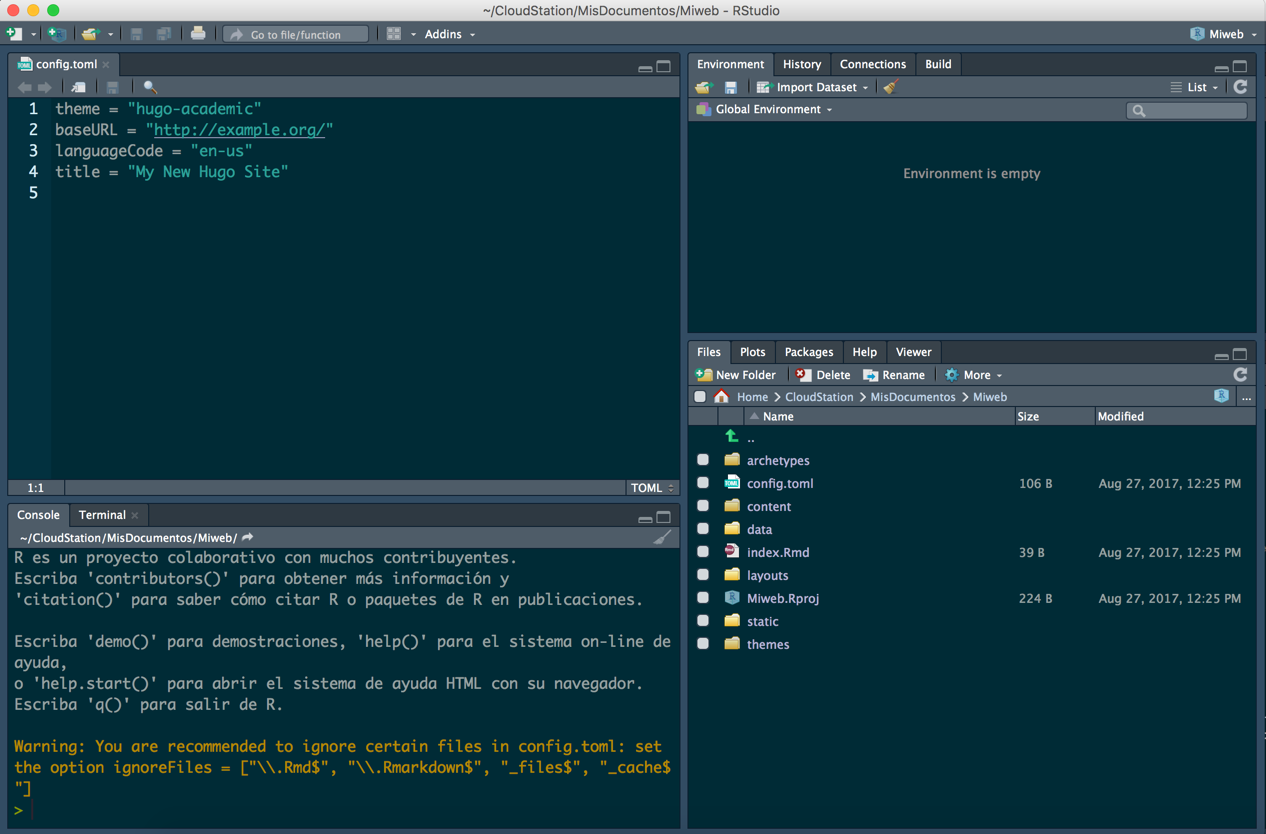Show config.toml in a new window
The height and width of the screenshot is (834, 1266).
78,87
